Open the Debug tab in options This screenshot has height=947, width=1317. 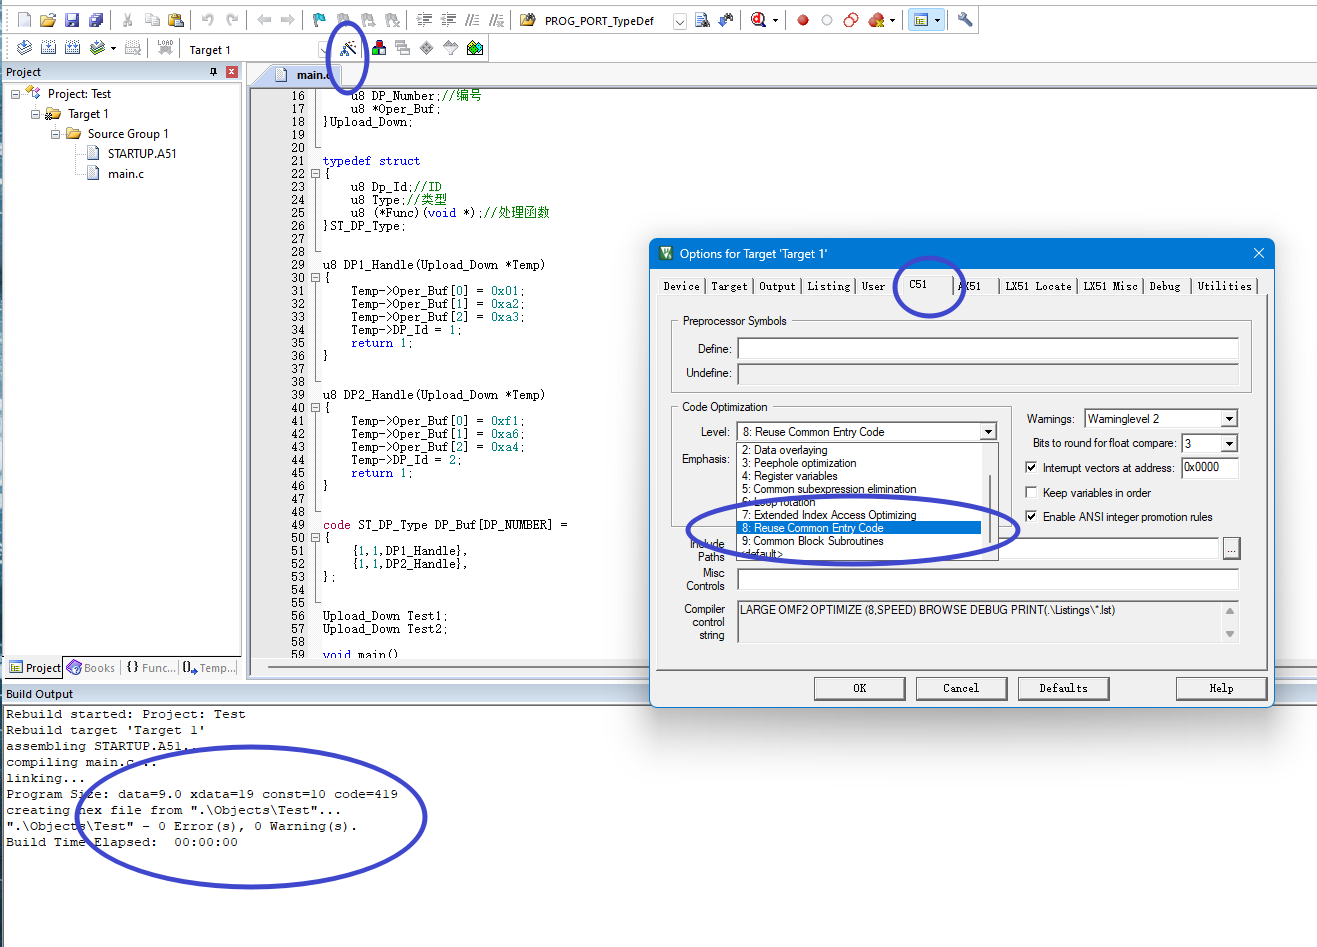pos(1165,286)
